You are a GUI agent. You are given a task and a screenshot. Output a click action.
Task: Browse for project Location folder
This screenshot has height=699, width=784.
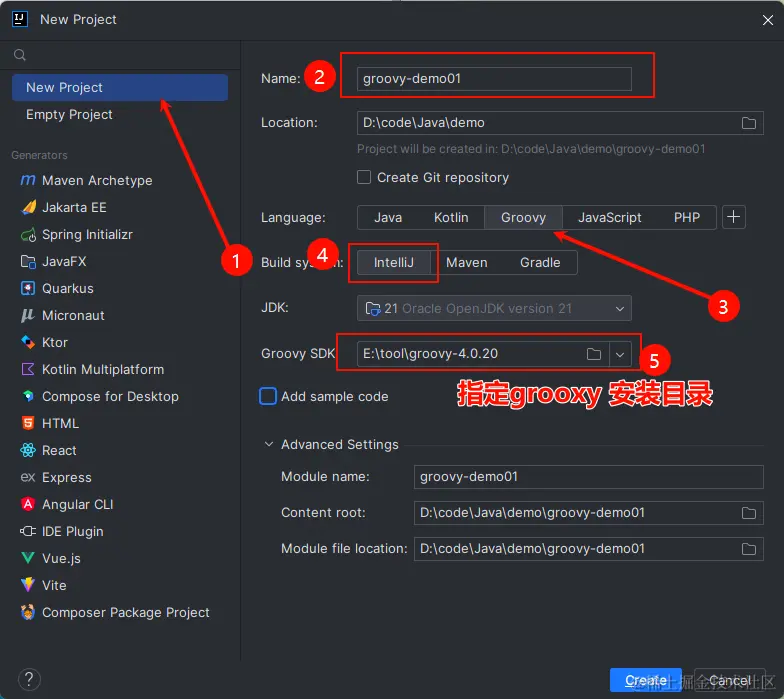[748, 123]
